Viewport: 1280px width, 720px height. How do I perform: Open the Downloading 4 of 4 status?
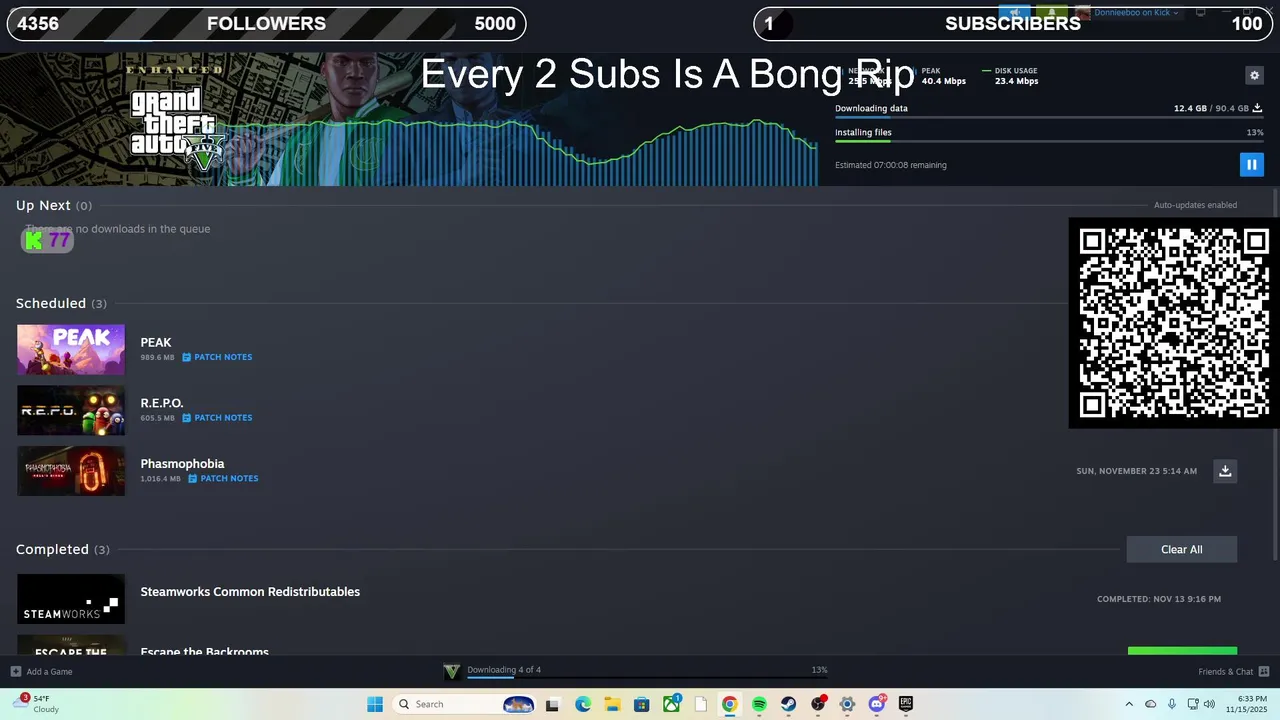[x=504, y=670]
